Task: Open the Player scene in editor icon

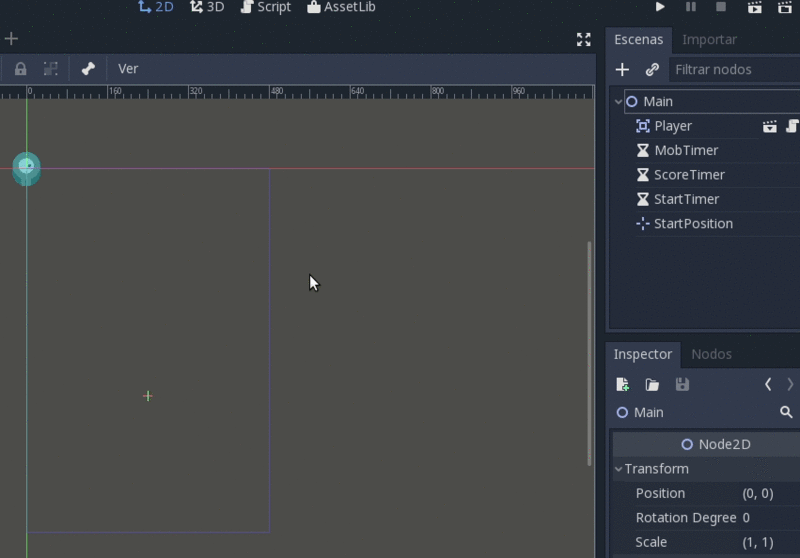Action: 769,126
